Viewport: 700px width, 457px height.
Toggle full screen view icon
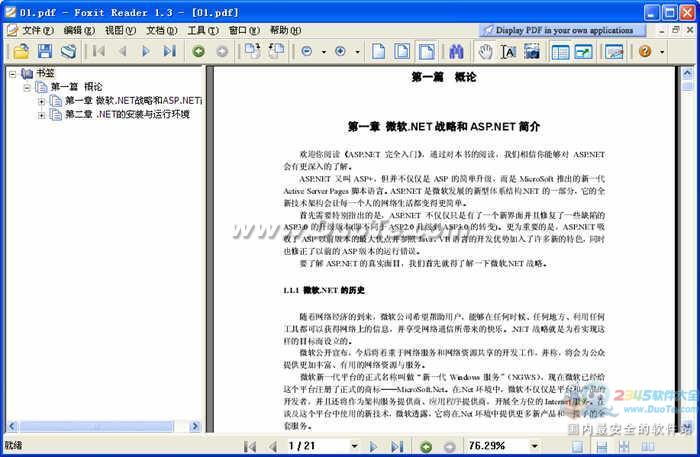click(x=583, y=52)
